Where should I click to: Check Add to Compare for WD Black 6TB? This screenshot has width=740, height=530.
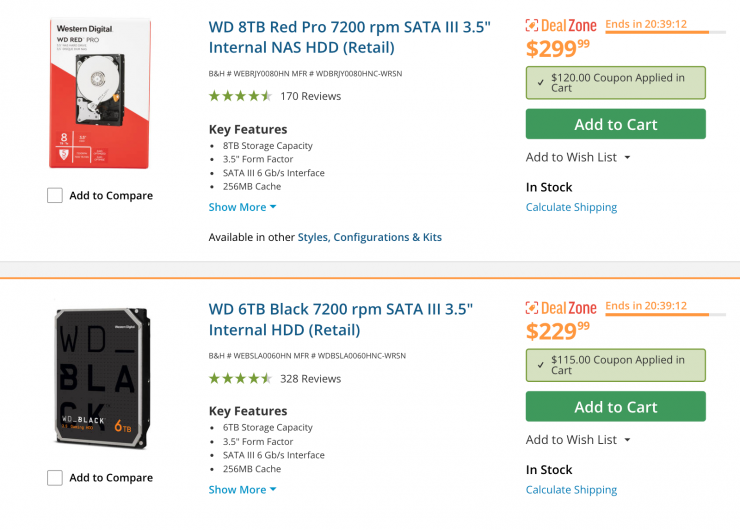tap(55, 478)
